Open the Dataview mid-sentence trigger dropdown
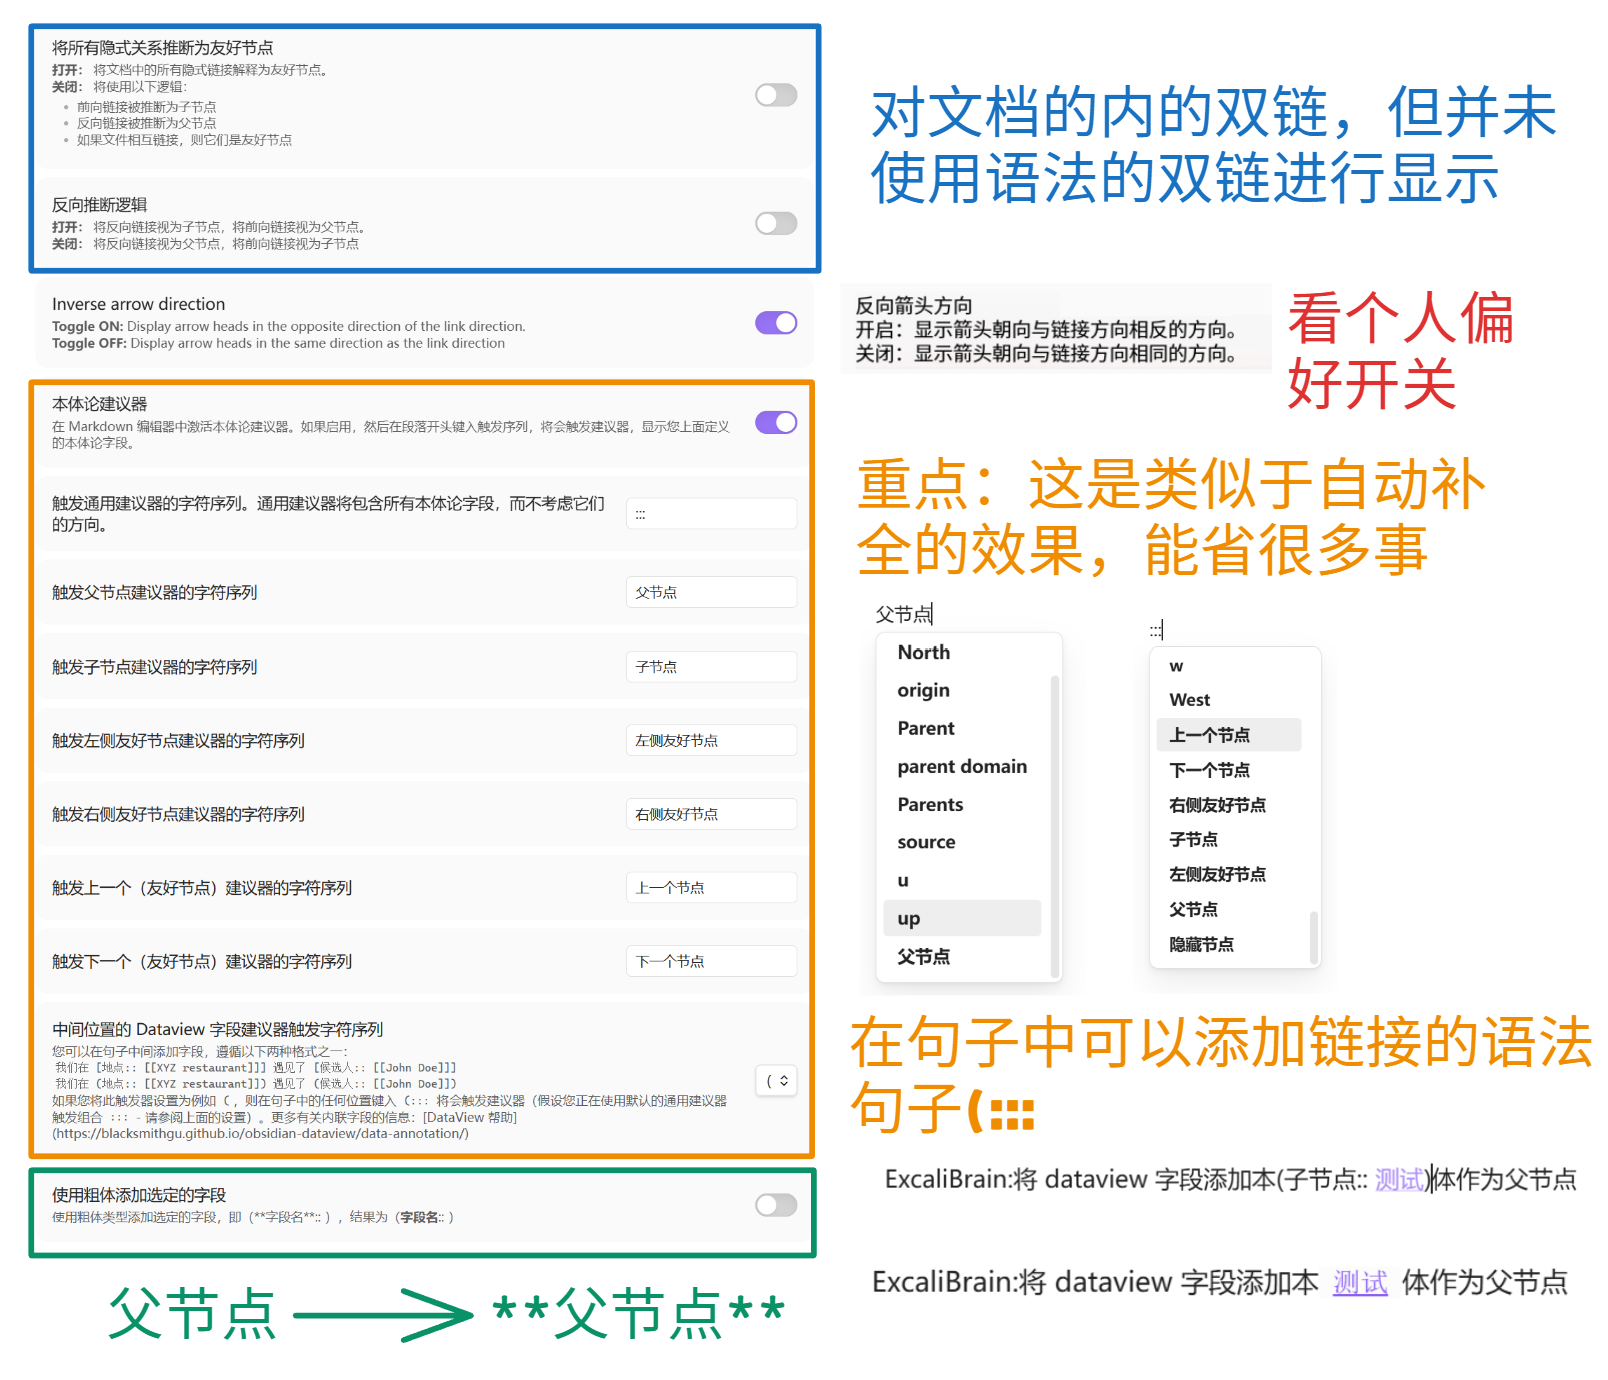The image size is (1608, 1380). click(776, 1081)
